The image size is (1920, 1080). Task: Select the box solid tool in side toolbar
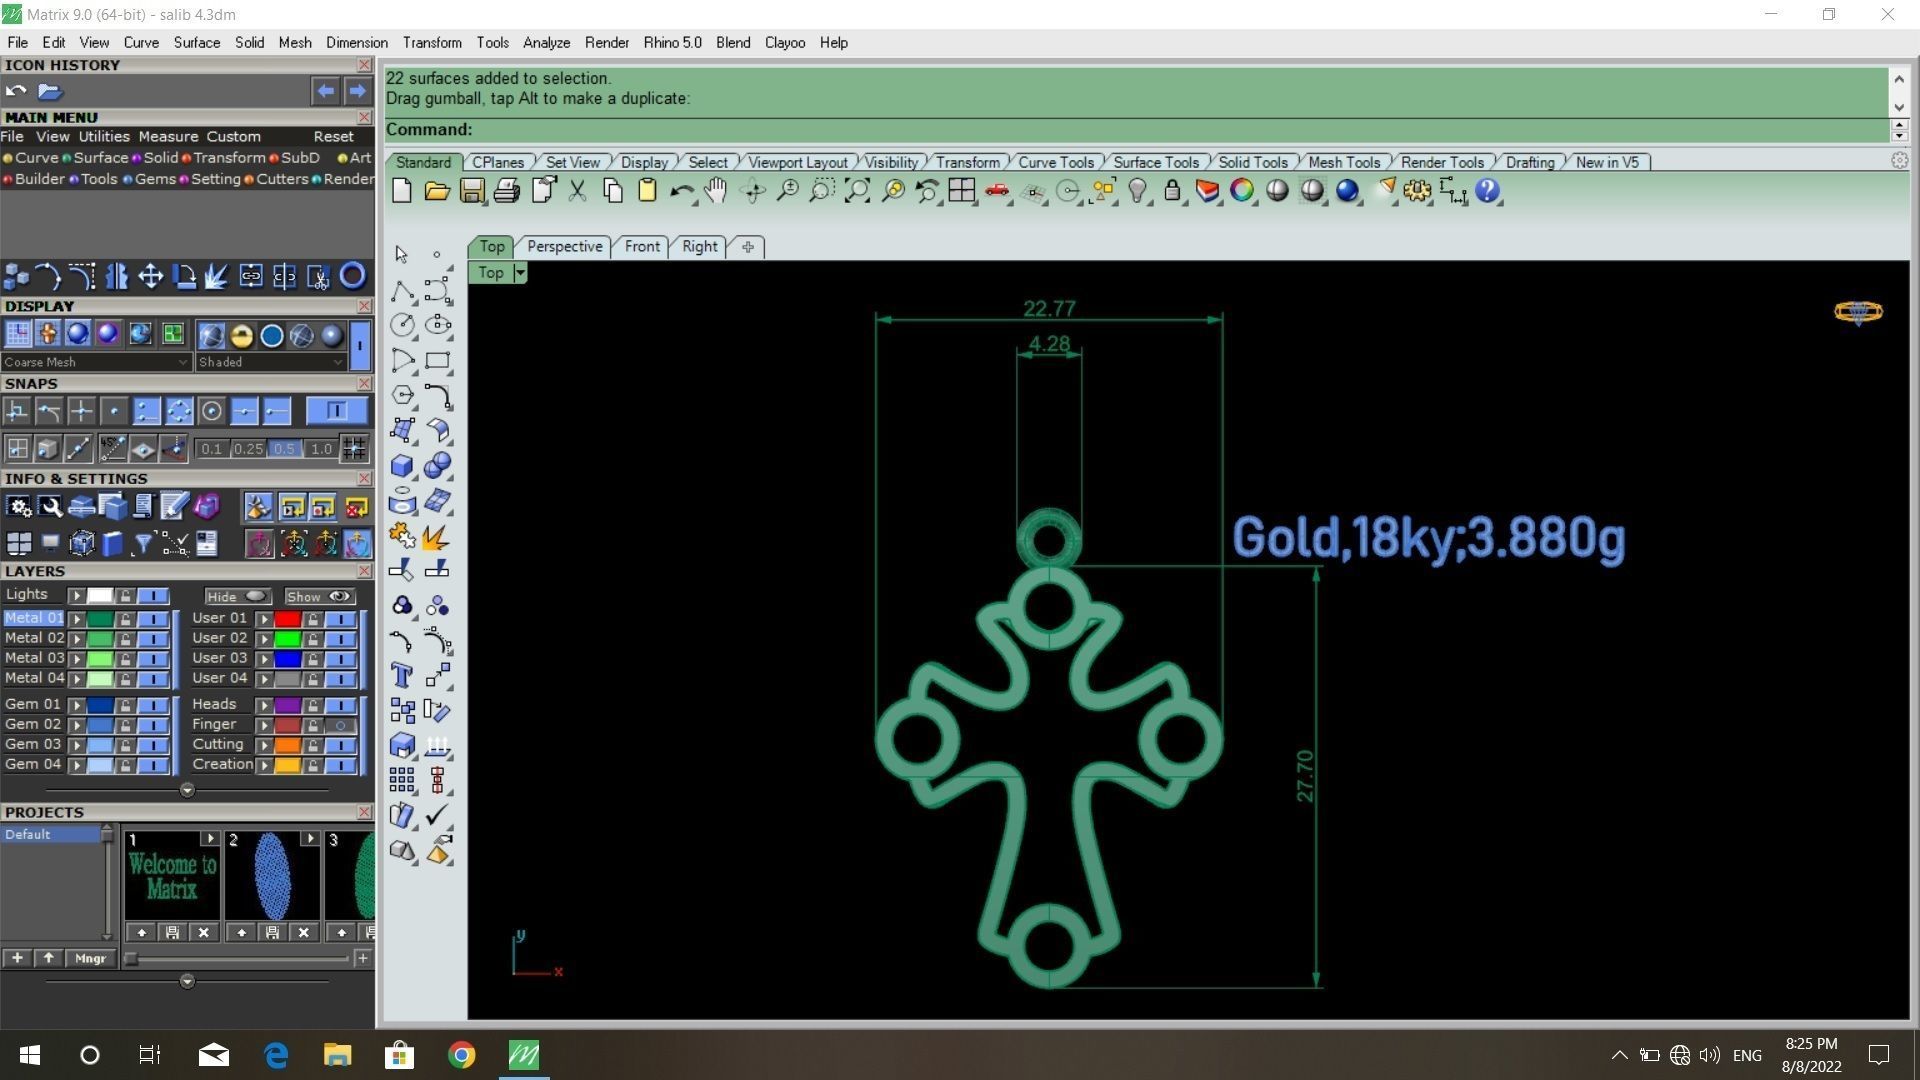[402, 466]
